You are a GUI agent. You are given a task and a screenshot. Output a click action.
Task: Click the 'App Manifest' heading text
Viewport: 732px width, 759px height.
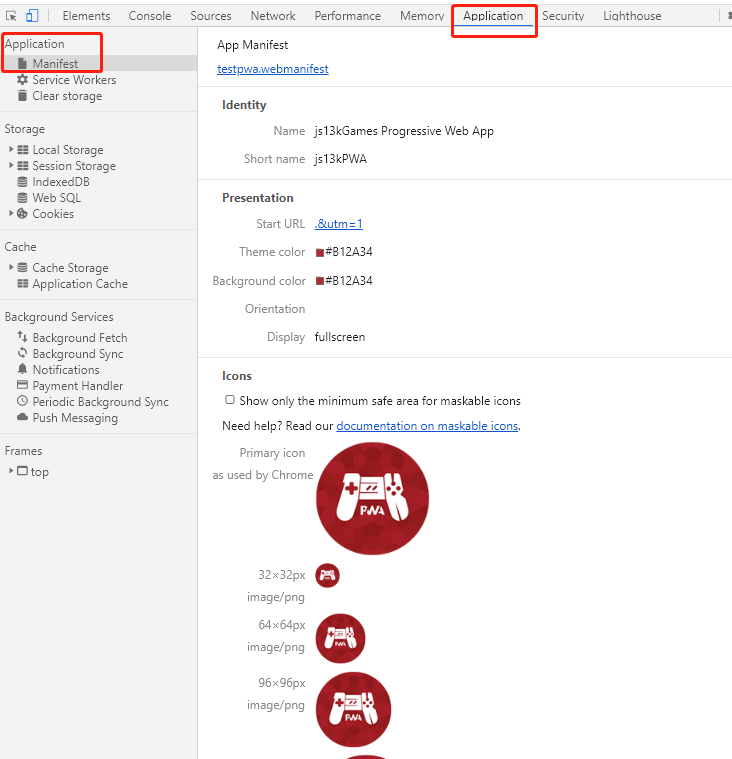coord(252,45)
